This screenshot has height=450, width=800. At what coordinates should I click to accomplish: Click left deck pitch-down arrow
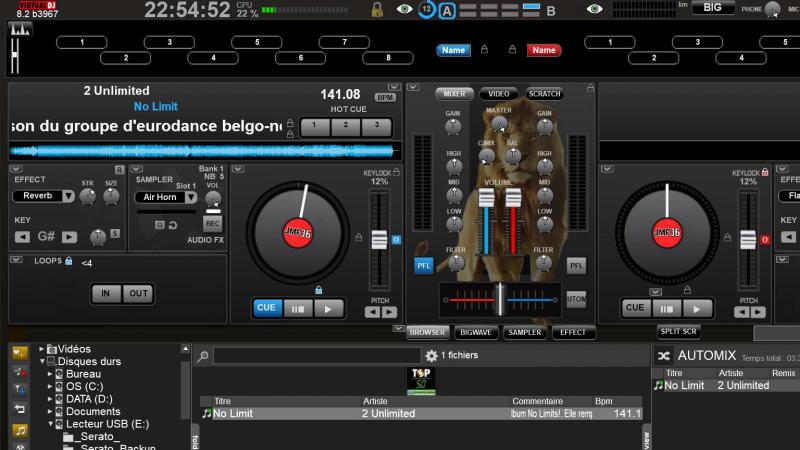pos(372,312)
